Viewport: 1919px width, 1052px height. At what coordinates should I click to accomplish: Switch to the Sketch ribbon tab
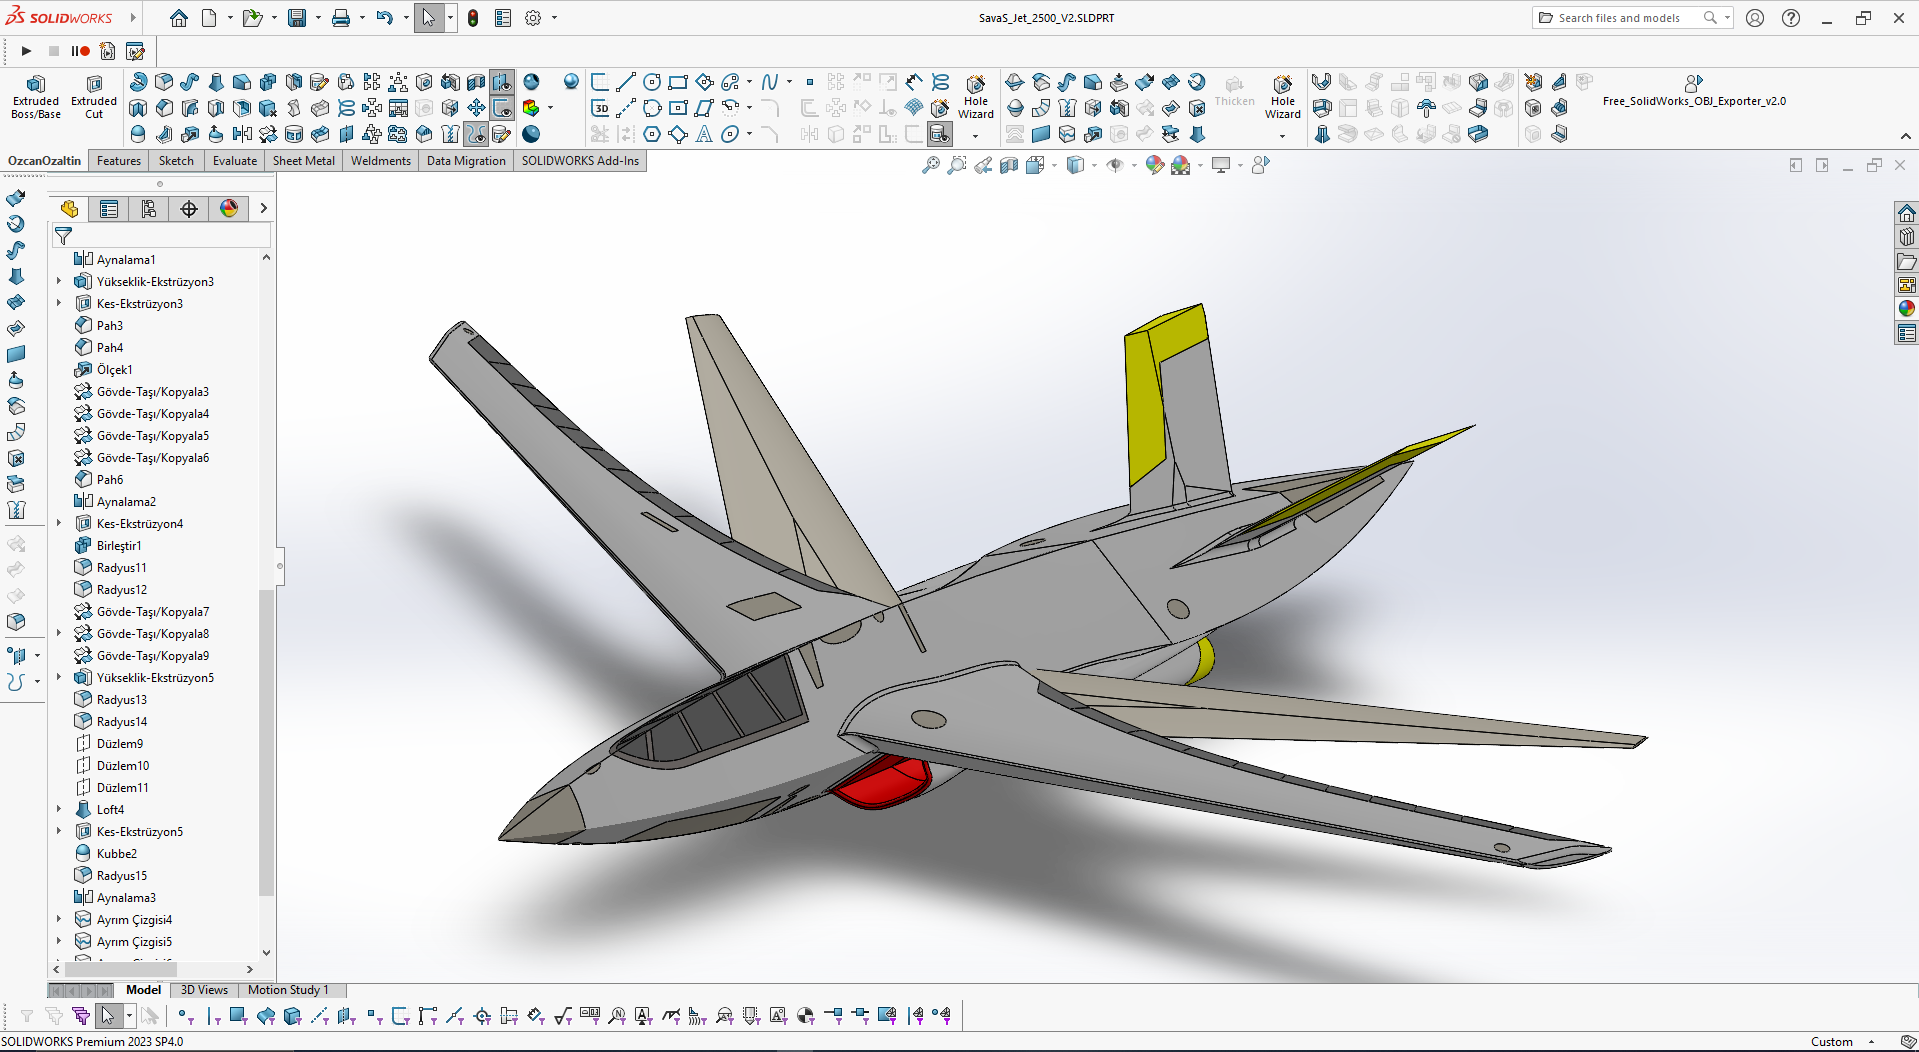(177, 160)
